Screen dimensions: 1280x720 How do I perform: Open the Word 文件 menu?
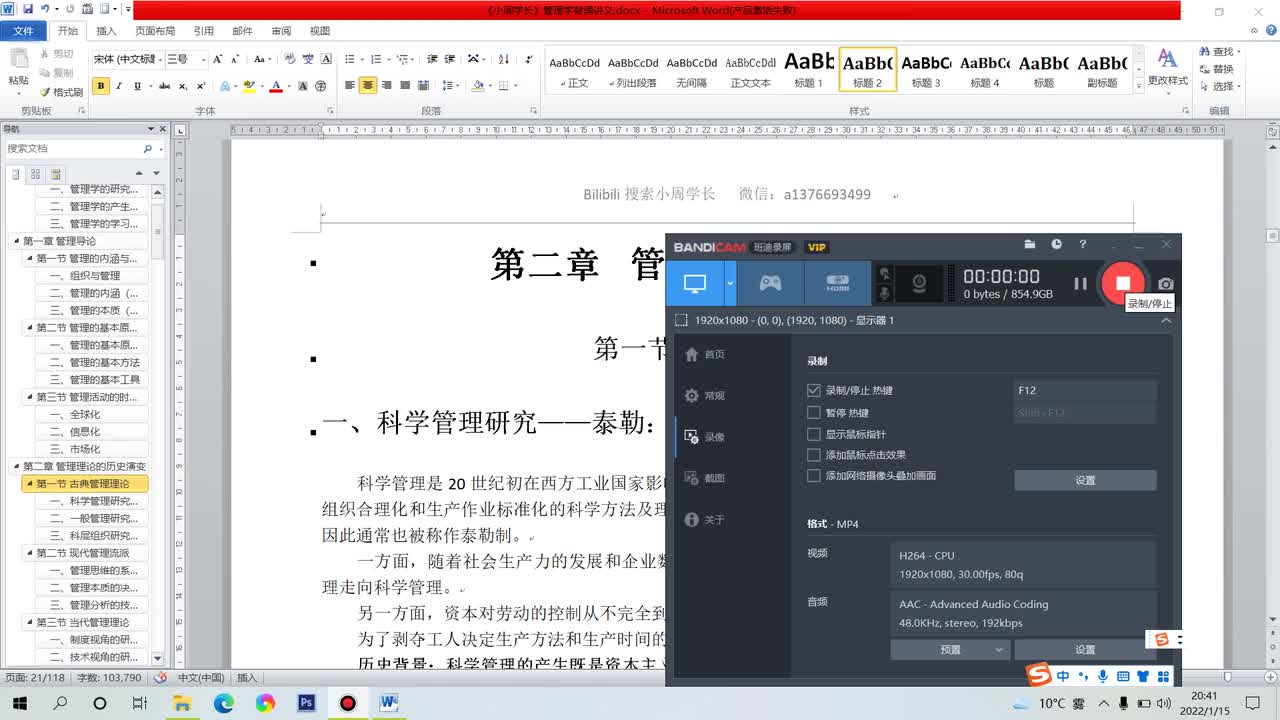23,31
